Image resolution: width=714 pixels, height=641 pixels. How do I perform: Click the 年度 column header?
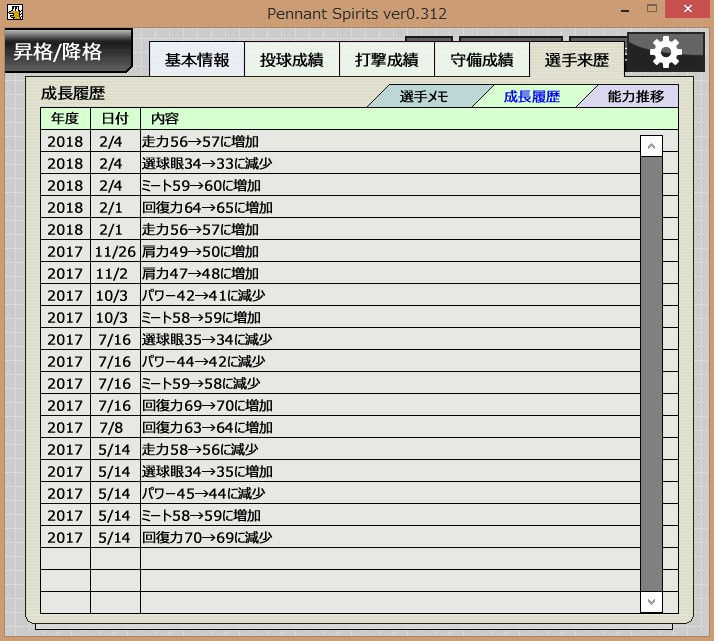tap(65, 119)
